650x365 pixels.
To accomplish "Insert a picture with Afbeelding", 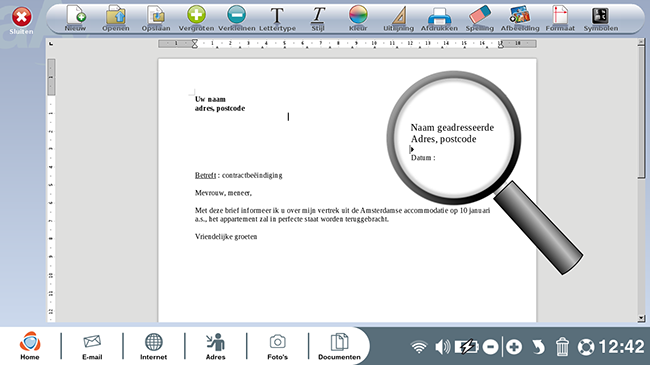I will coord(520,19).
